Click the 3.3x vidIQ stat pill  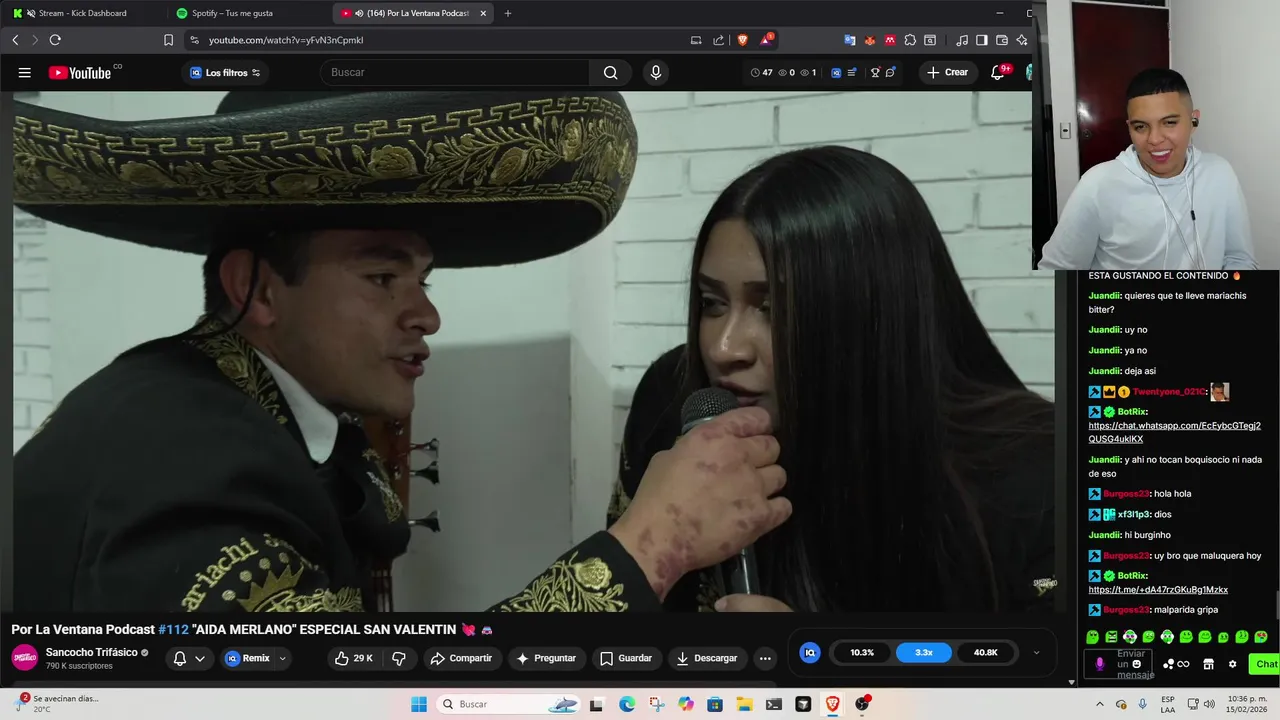pos(924,652)
